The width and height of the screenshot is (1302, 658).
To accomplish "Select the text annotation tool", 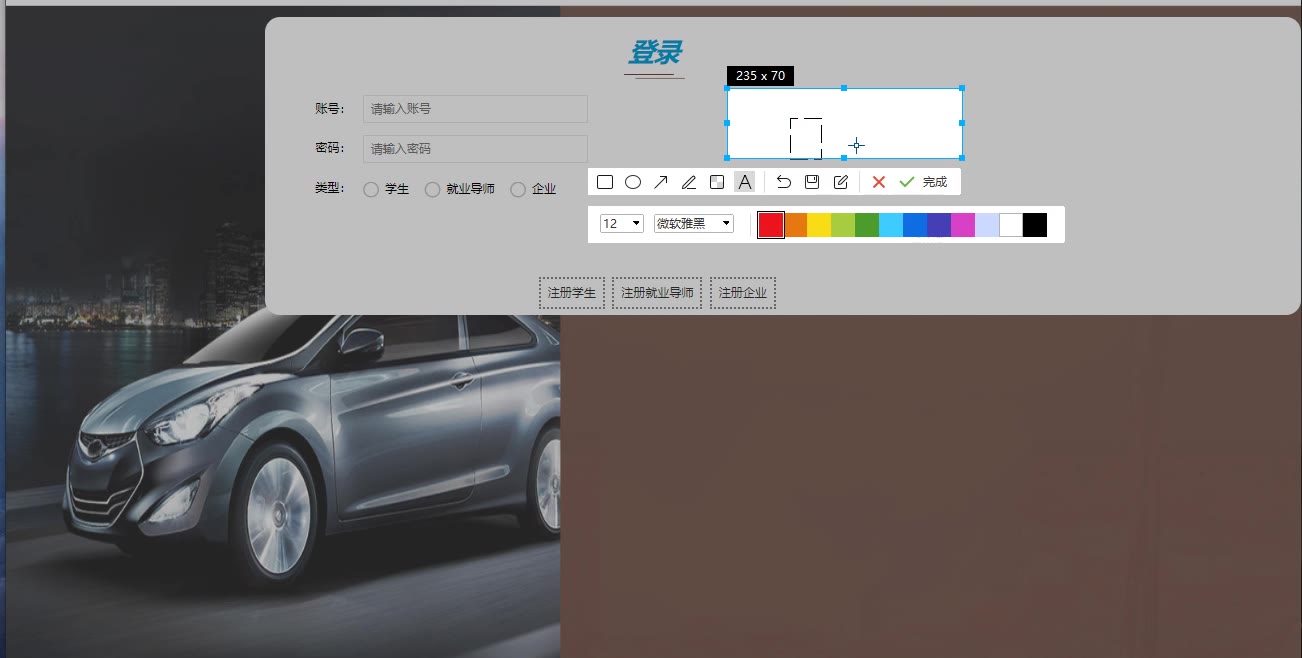I will tap(745, 182).
